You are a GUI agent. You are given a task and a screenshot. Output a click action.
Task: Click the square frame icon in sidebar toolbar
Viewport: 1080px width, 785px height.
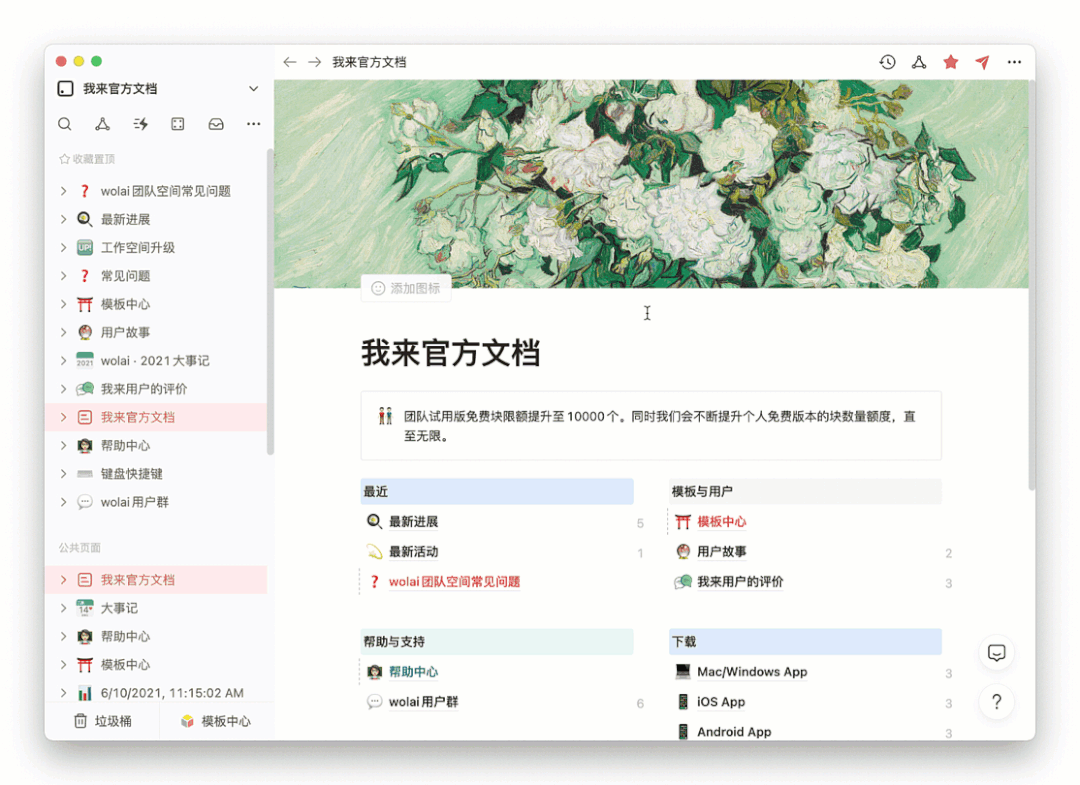tap(178, 124)
